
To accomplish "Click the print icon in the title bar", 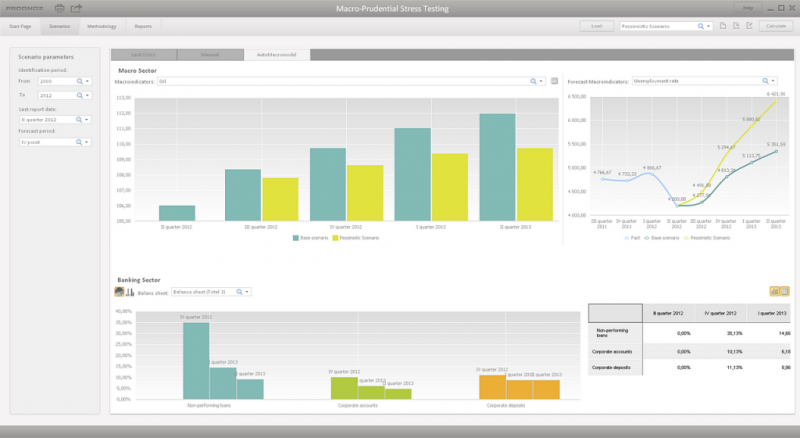I will (x=59, y=9).
